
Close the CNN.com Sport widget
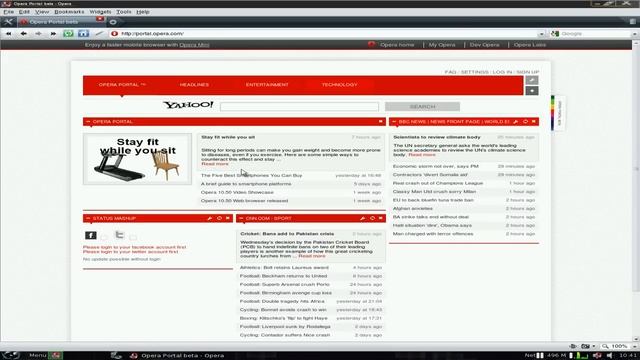point(381,218)
